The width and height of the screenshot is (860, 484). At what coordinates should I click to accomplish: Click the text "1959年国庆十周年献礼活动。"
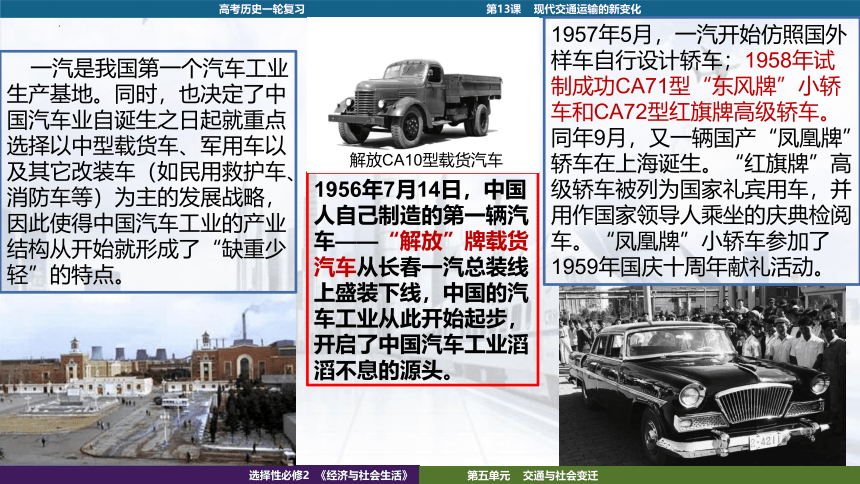(689, 267)
